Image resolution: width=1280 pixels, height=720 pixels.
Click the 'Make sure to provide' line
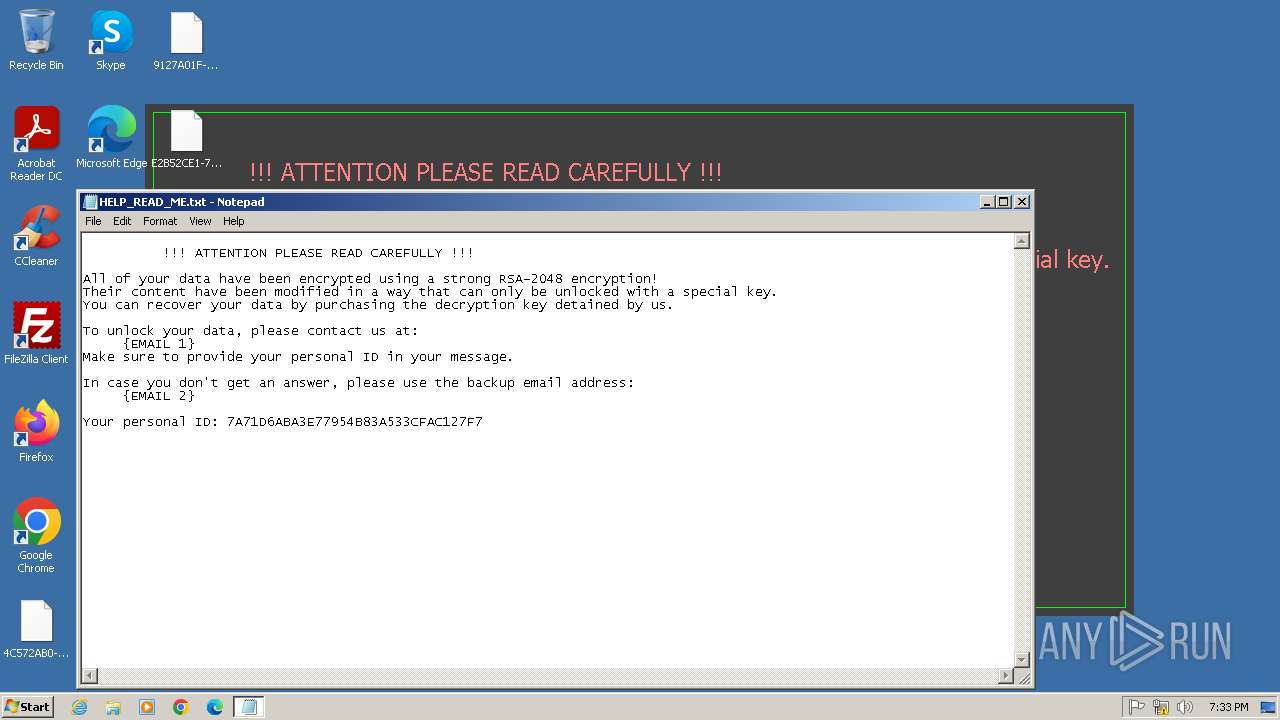point(298,357)
